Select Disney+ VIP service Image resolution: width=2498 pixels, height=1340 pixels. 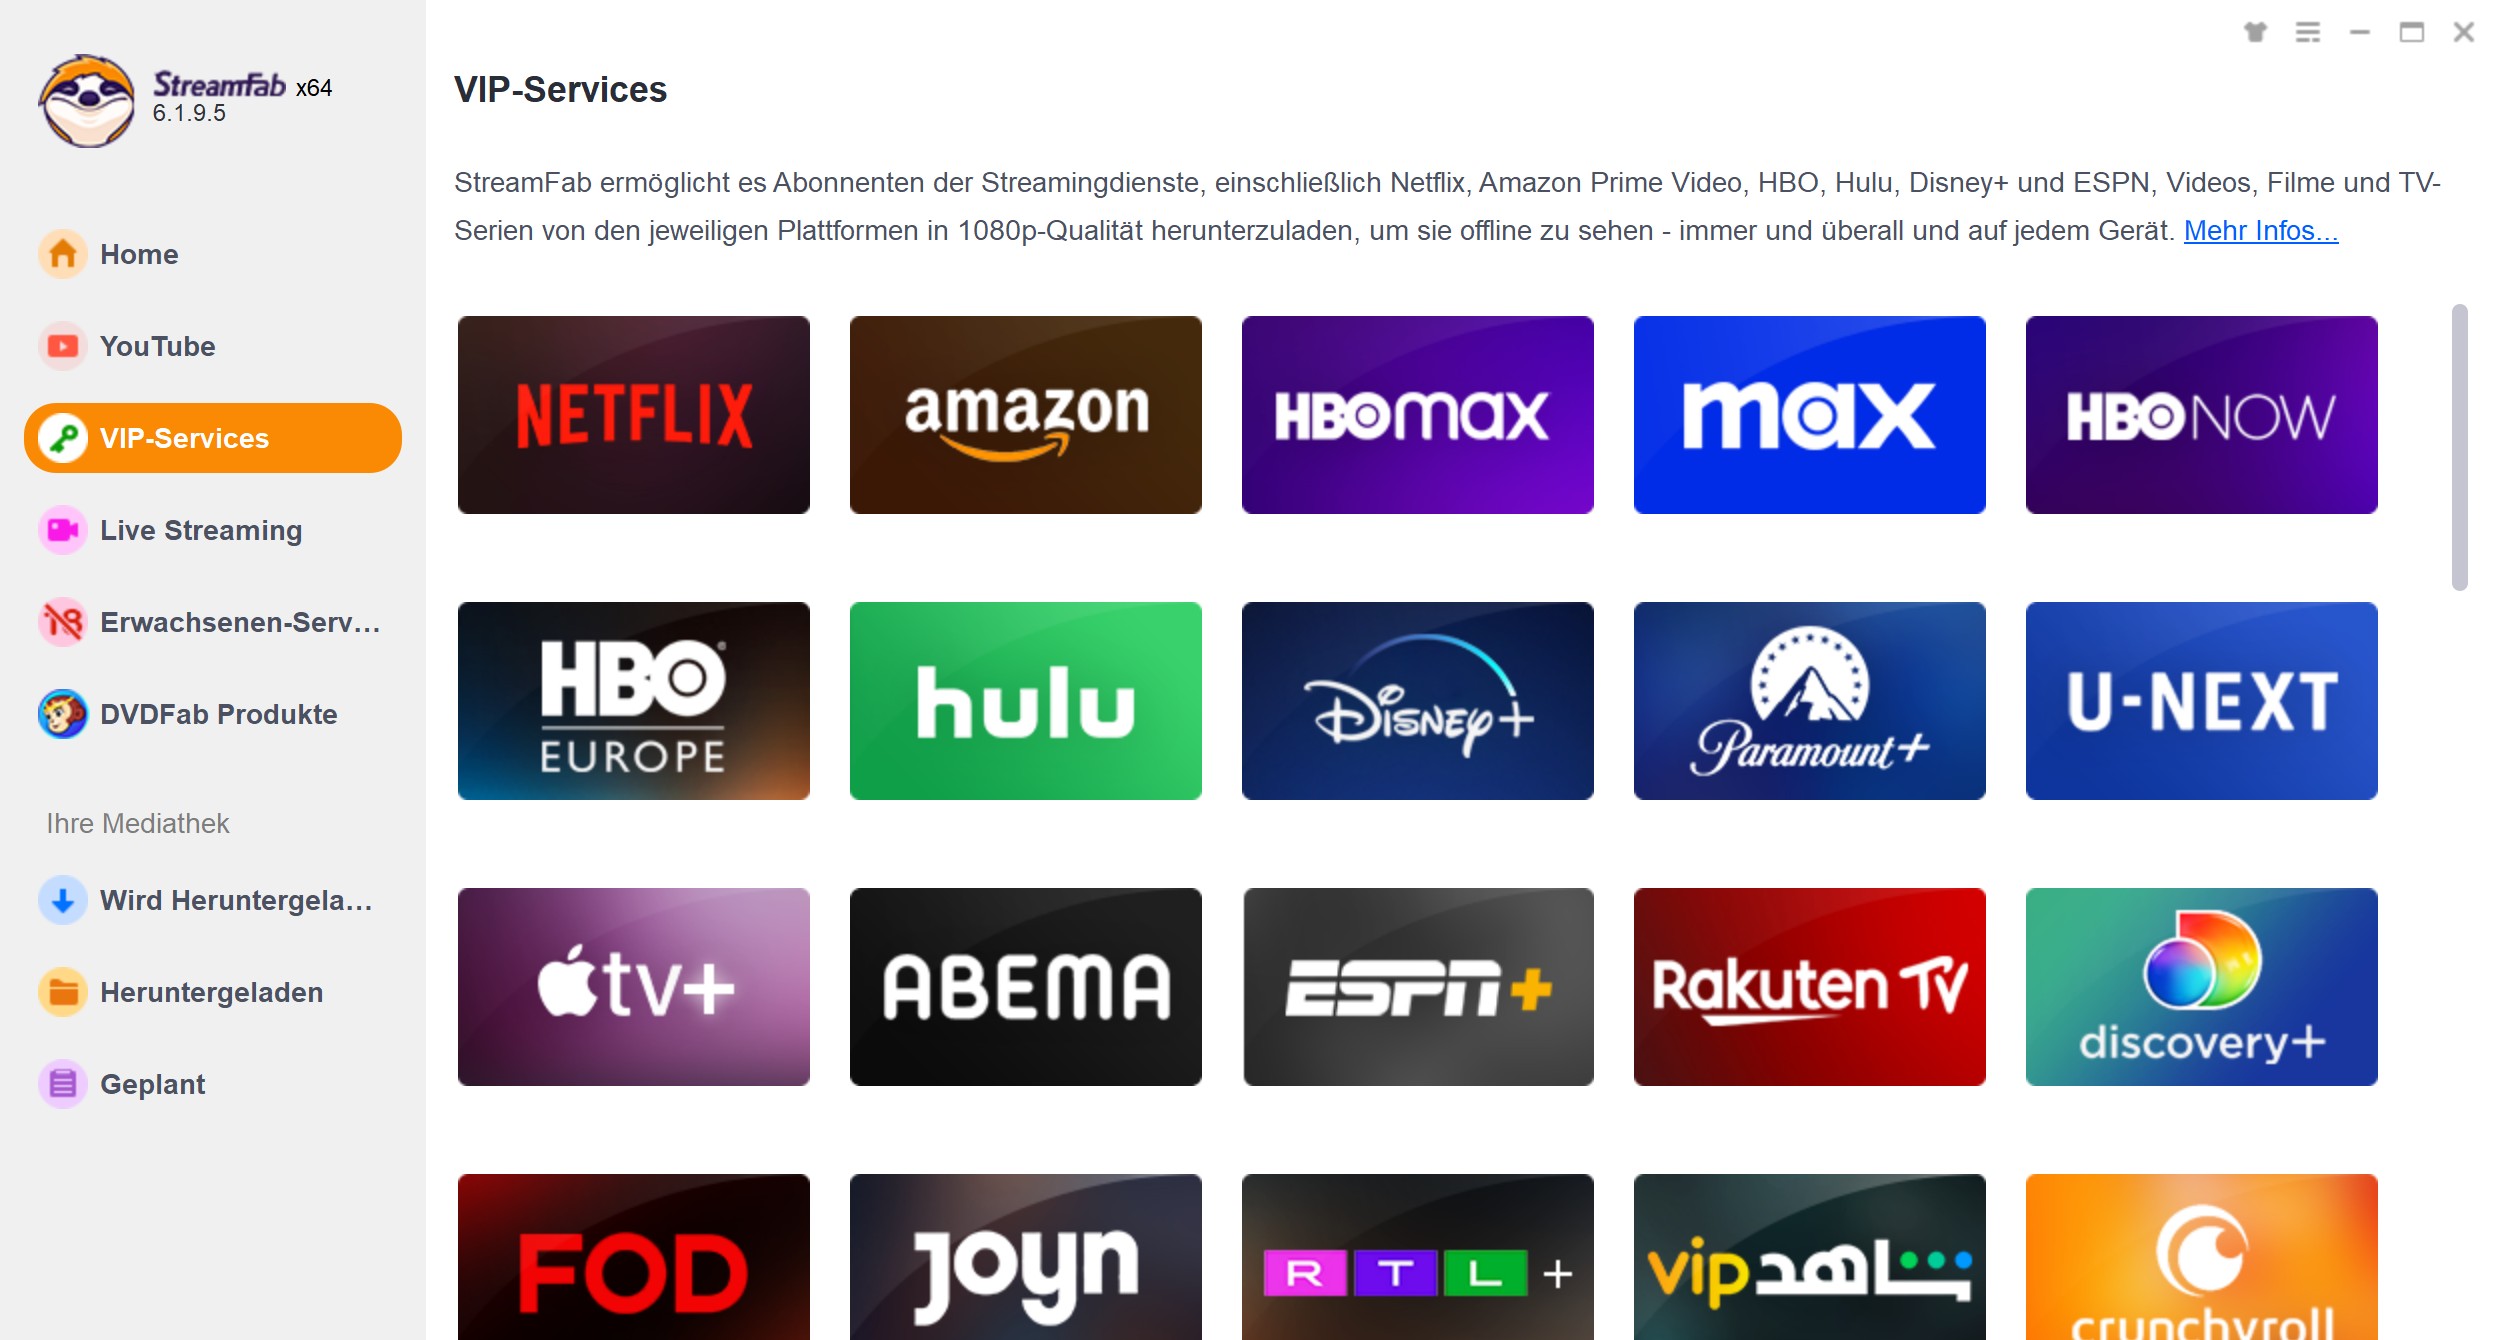tap(1416, 701)
